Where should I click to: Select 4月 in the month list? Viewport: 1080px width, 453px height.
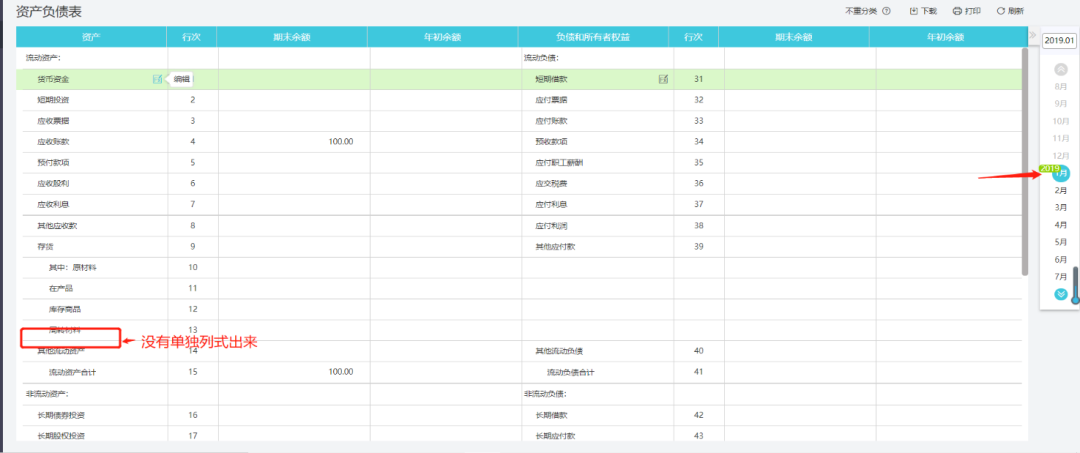point(1061,224)
